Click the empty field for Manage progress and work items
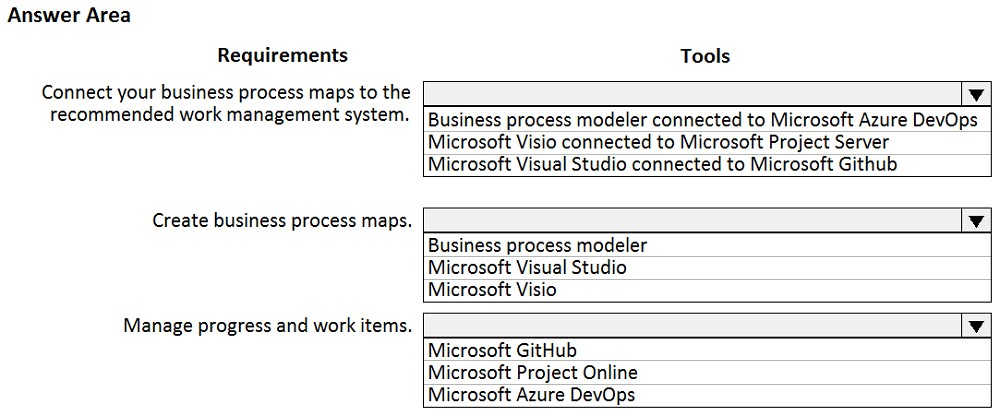The height and width of the screenshot is (416, 1000). click(693, 326)
